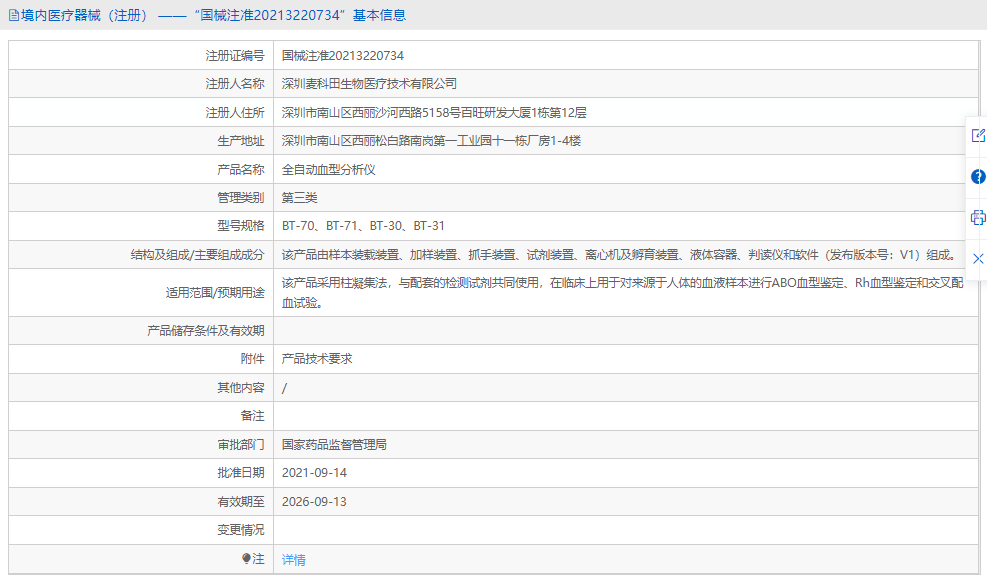987x583 pixels.
Task: Click model specs BT-70、BT-71、BT-30、BT-31
Action: click(x=363, y=225)
